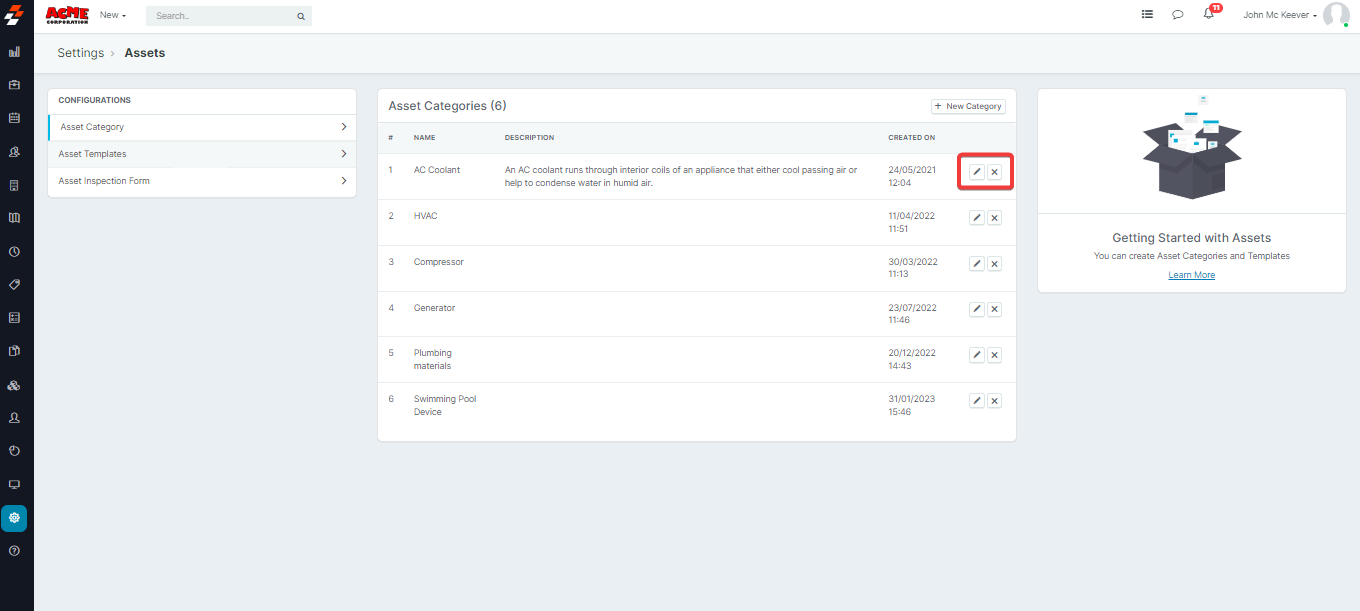Follow the Learn More link
The height and width of the screenshot is (611, 1360).
(x=1191, y=275)
